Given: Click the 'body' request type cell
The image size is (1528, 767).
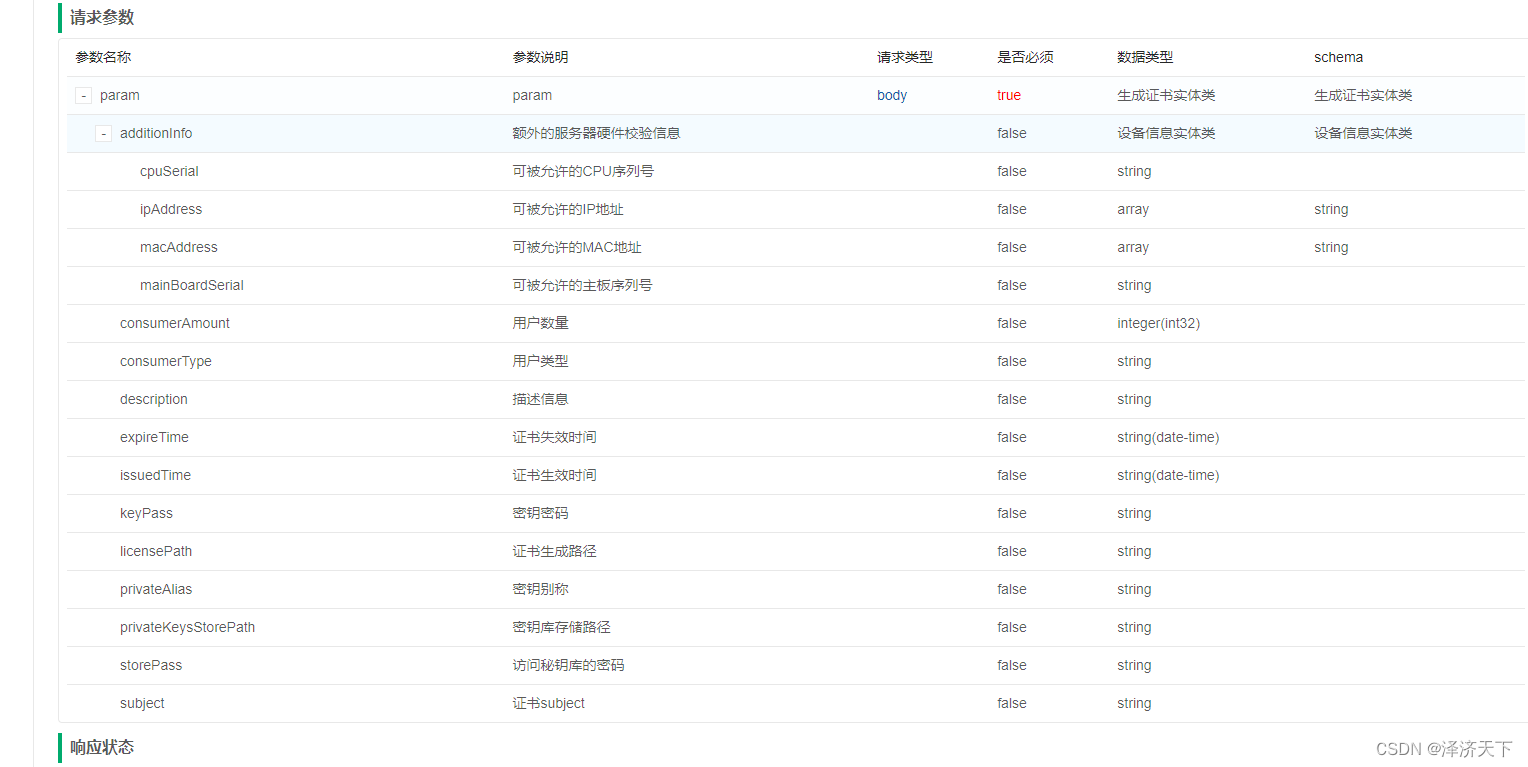Looking at the screenshot, I should [x=892, y=96].
